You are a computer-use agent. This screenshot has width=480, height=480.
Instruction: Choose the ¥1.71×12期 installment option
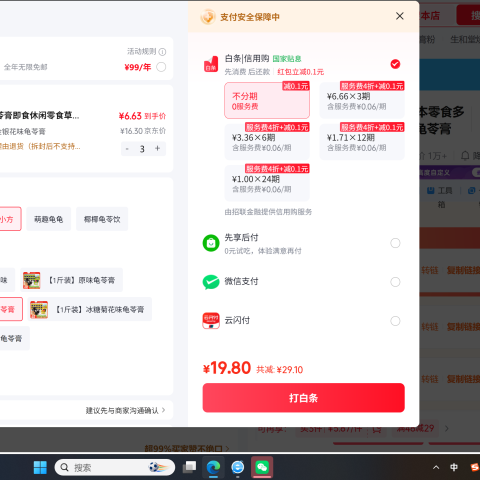[x=362, y=142]
